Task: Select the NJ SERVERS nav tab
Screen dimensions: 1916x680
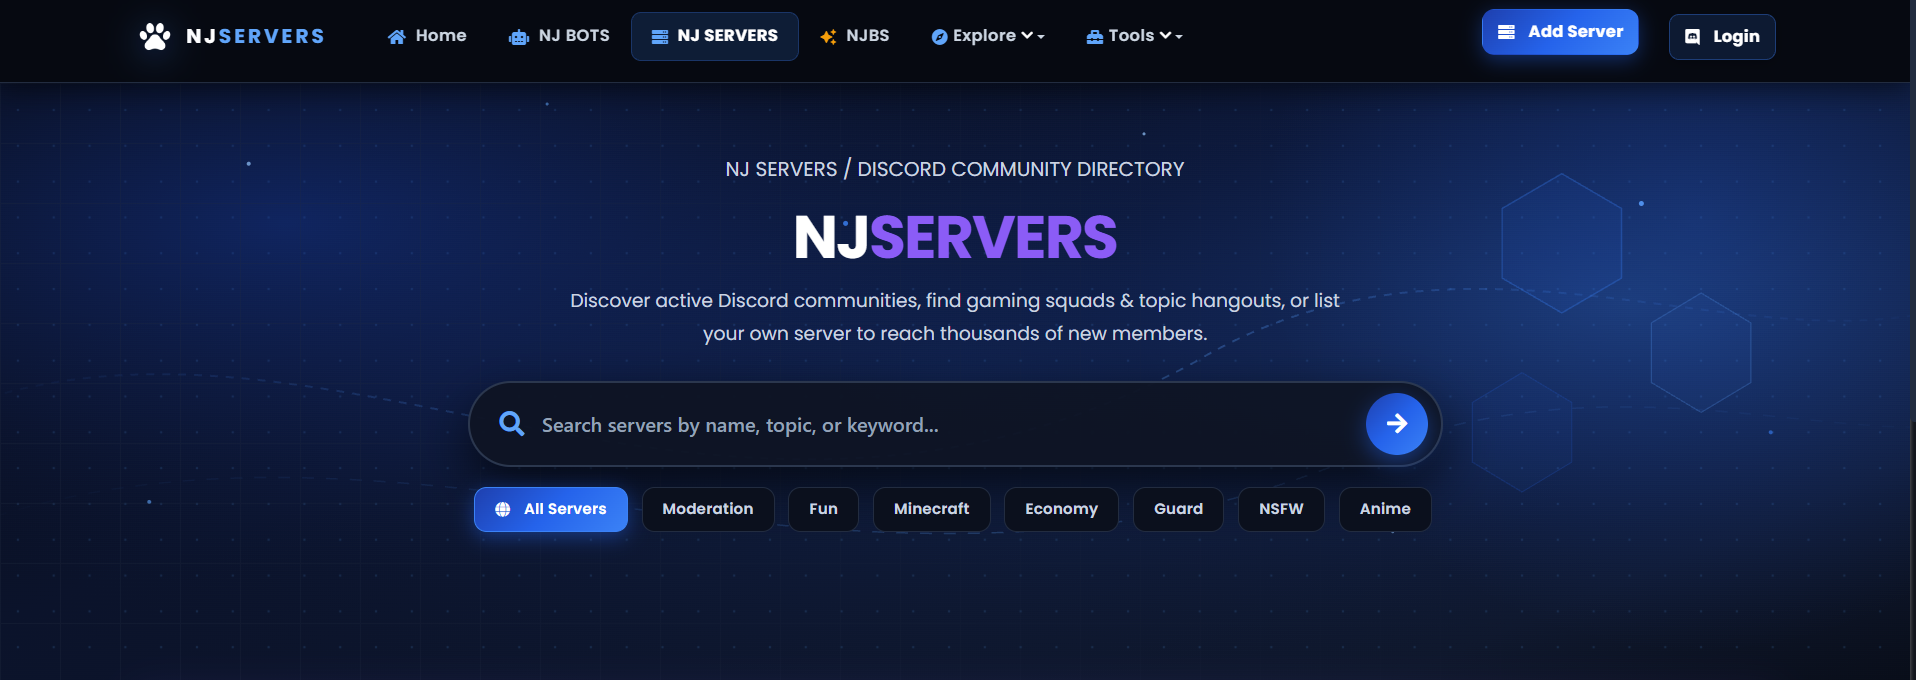Action: [715, 36]
